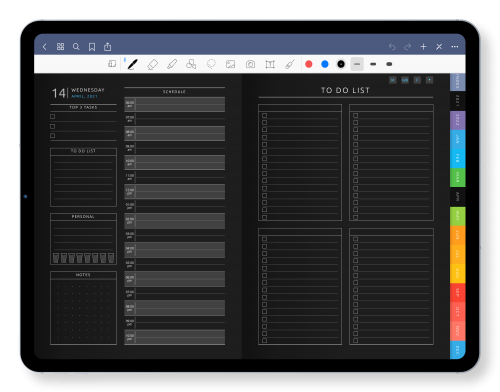Open the 2022 side tab
The image size is (500, 392).
(x=457, y=120)
